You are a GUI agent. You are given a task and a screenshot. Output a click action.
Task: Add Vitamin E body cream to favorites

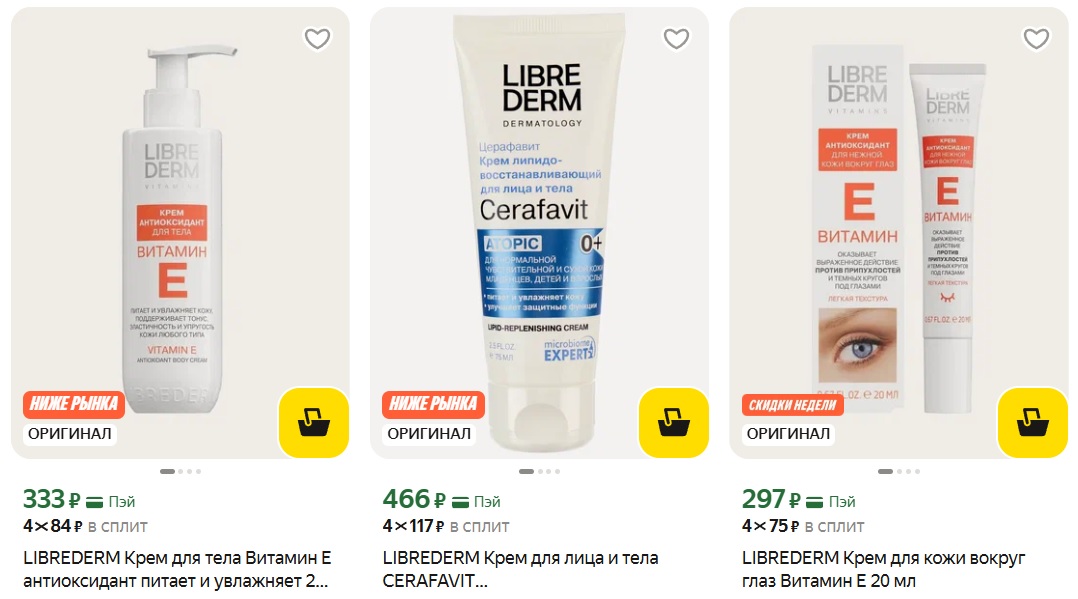click(x=317, y=39)
